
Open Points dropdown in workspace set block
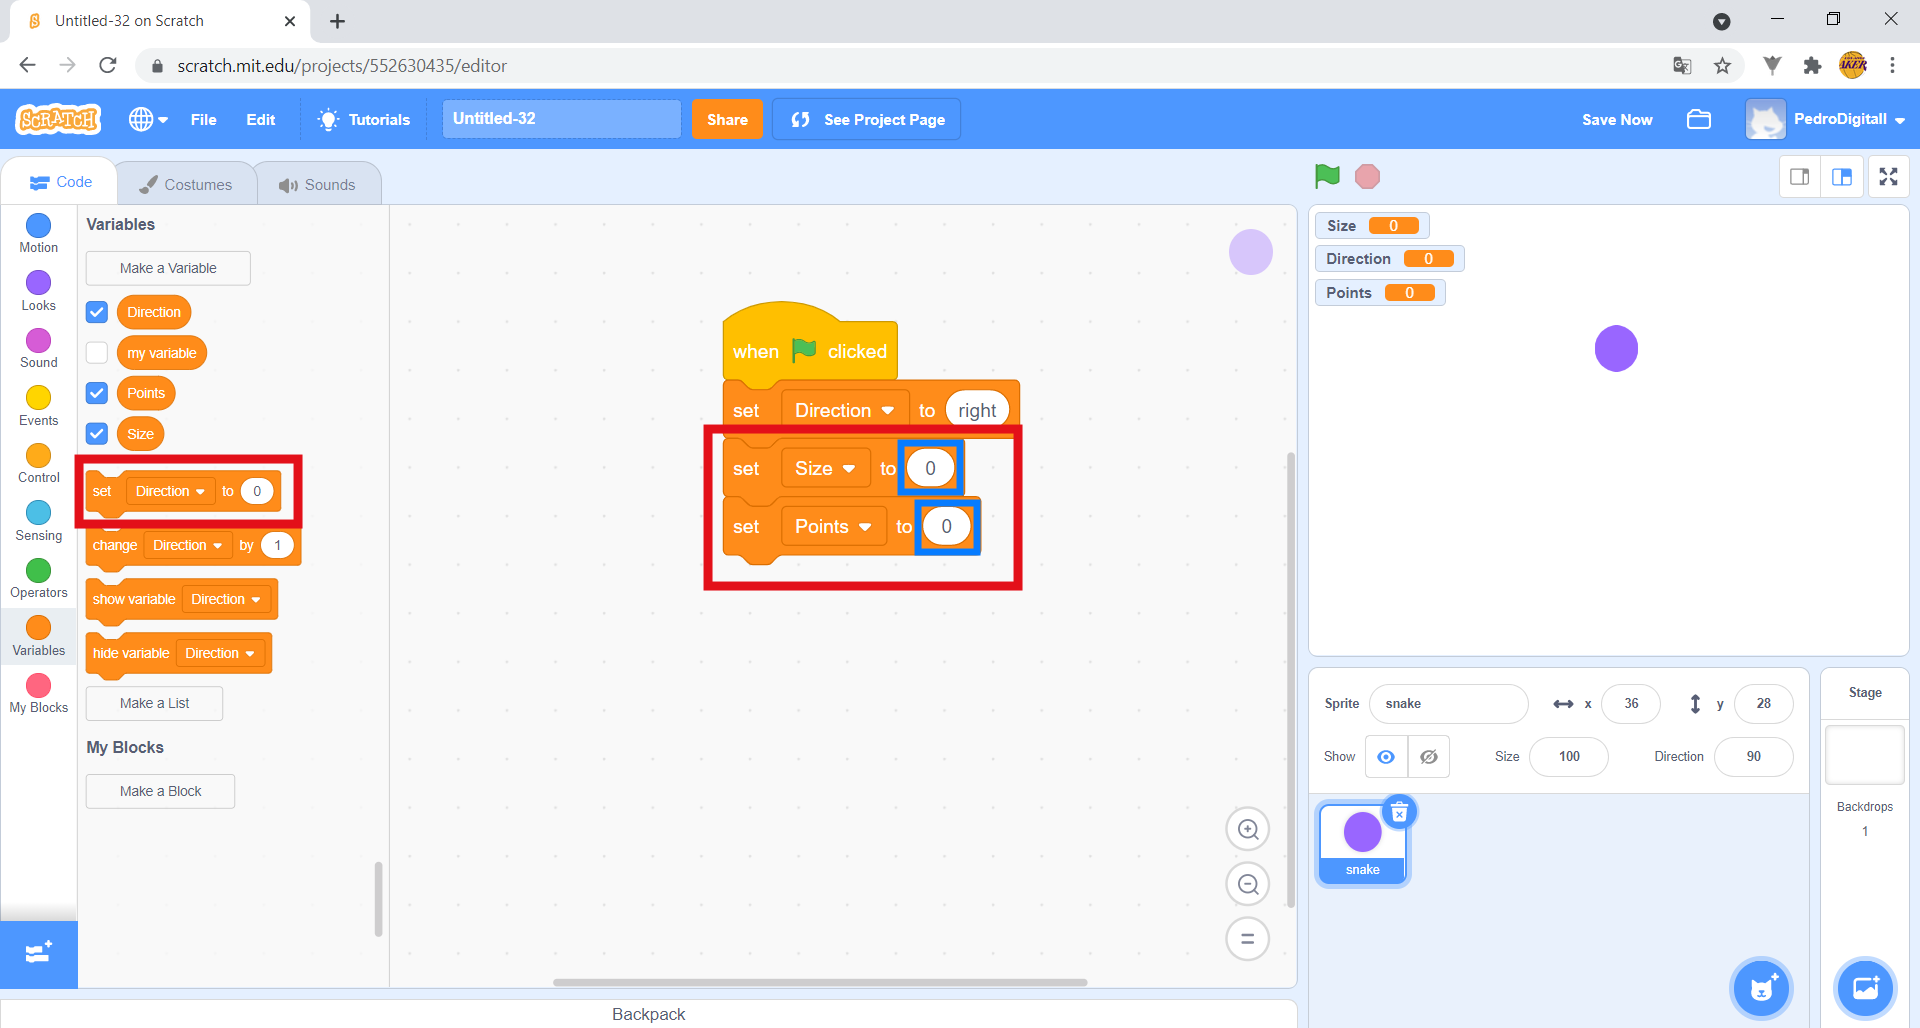834,526
